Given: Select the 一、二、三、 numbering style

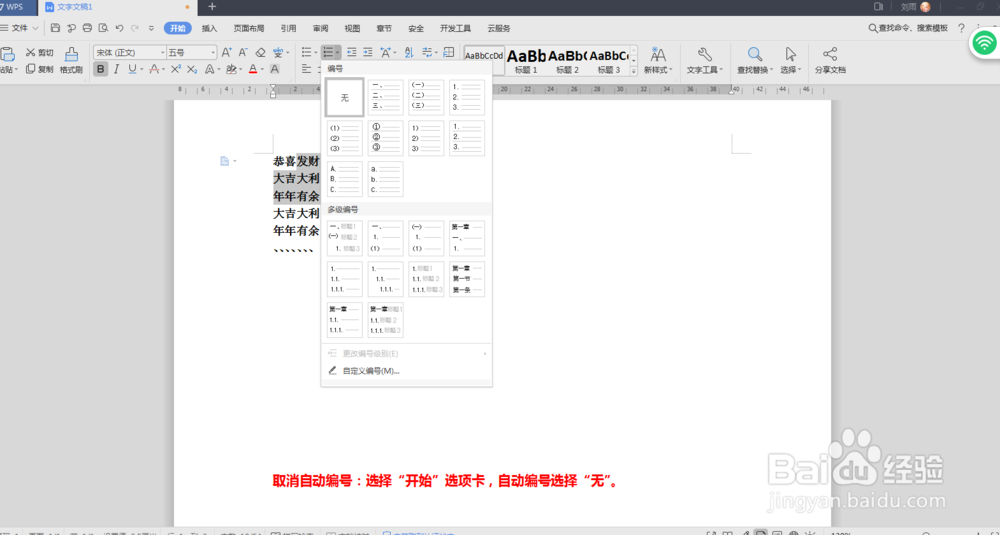Looking at the screenshot, I should point(385,98).
